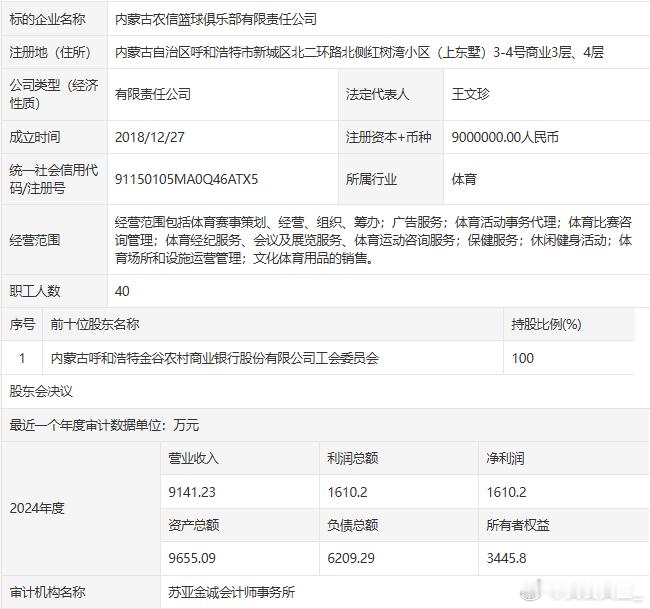Select the total assets value 9655.09
Screen dimensions: 650x609
[192, 558]
